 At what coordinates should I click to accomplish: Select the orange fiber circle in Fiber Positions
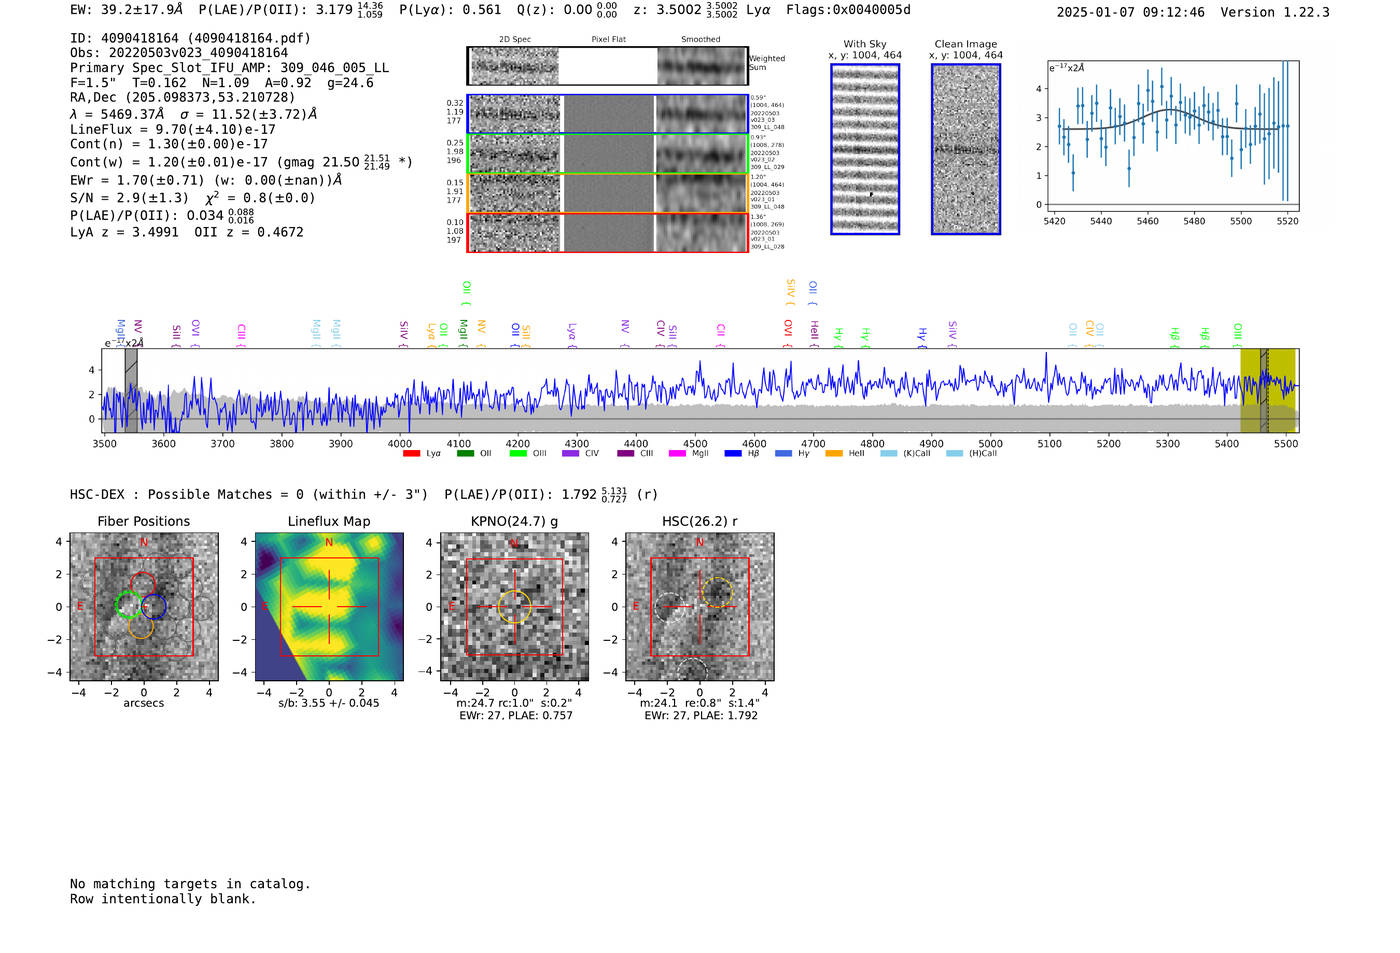coord(141,627)
